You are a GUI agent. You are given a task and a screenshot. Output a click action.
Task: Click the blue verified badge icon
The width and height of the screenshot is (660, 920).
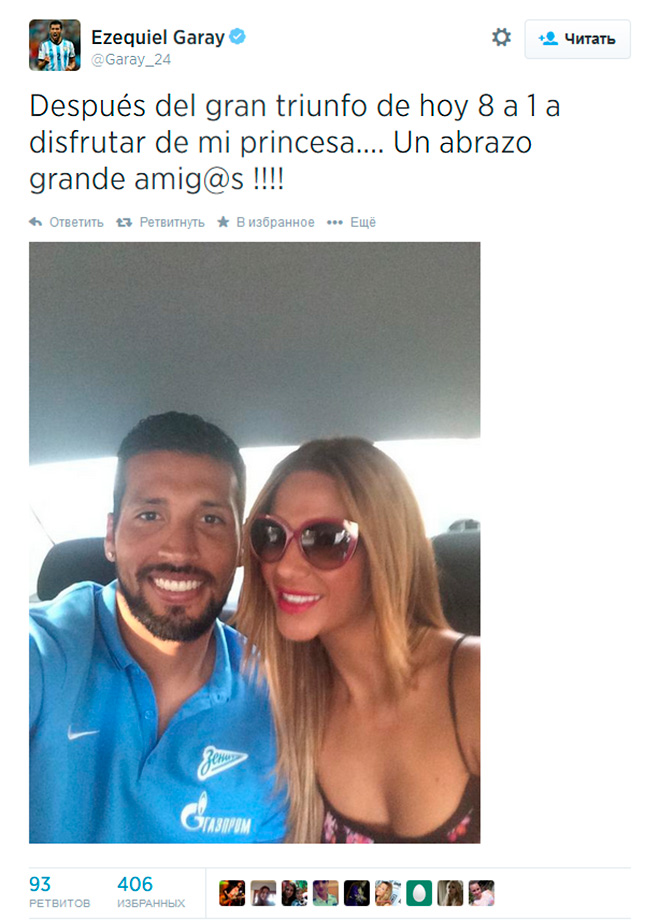pyautogui.click(x=237, y=36)
